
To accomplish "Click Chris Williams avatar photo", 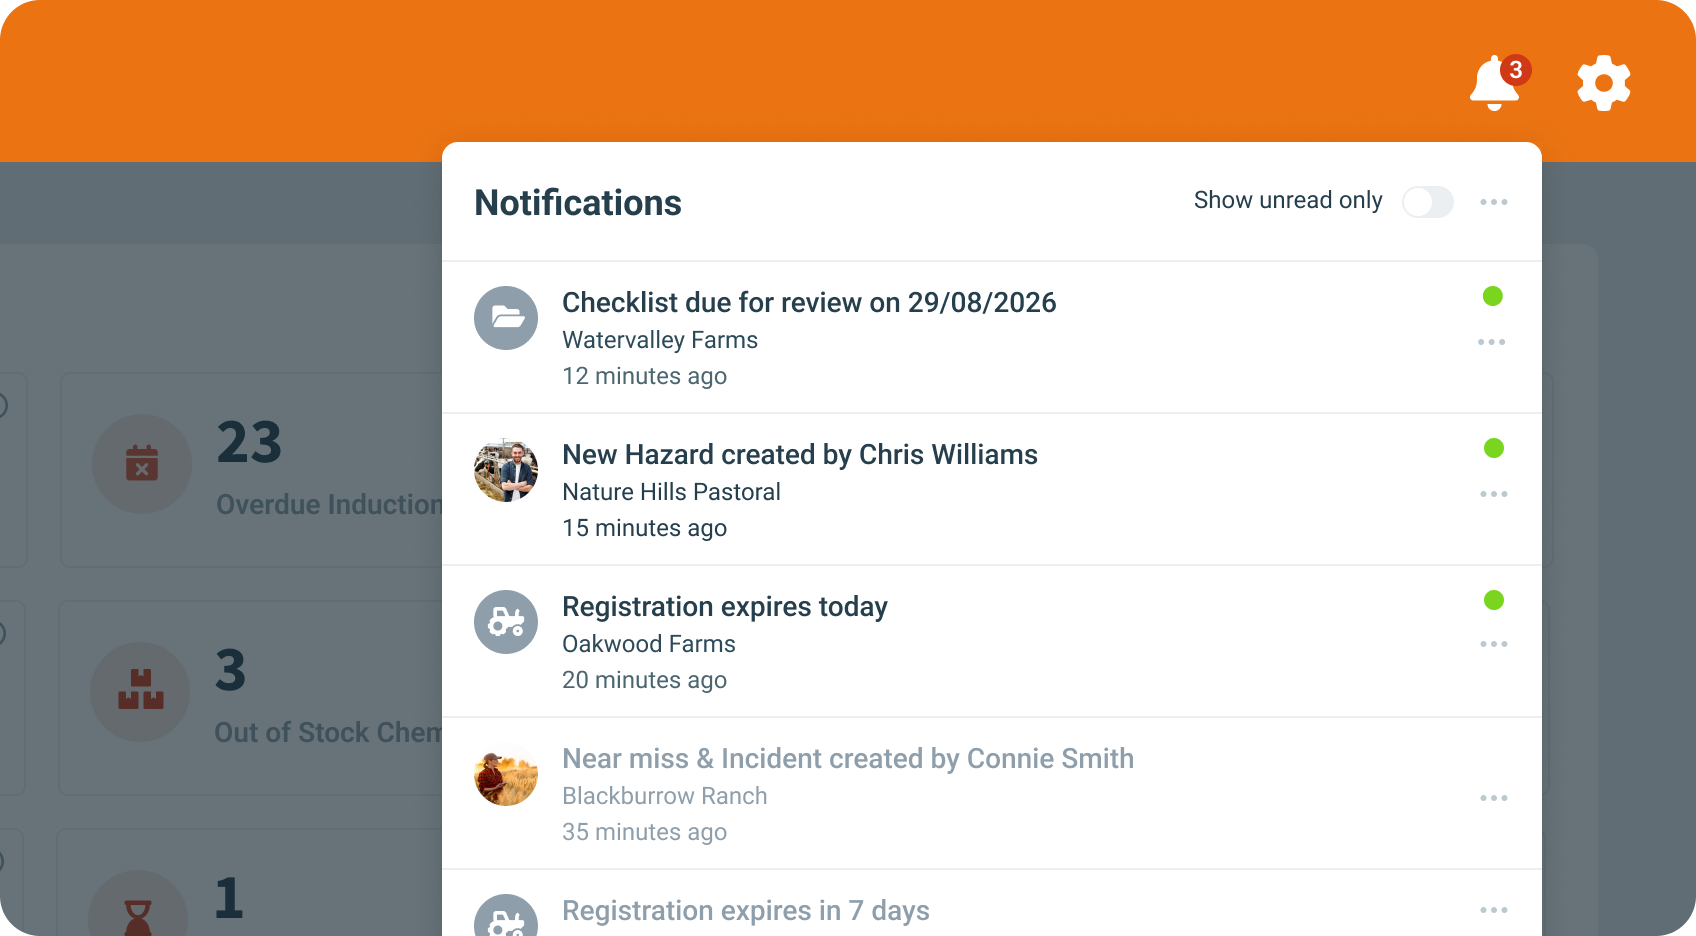I will 506,470.
